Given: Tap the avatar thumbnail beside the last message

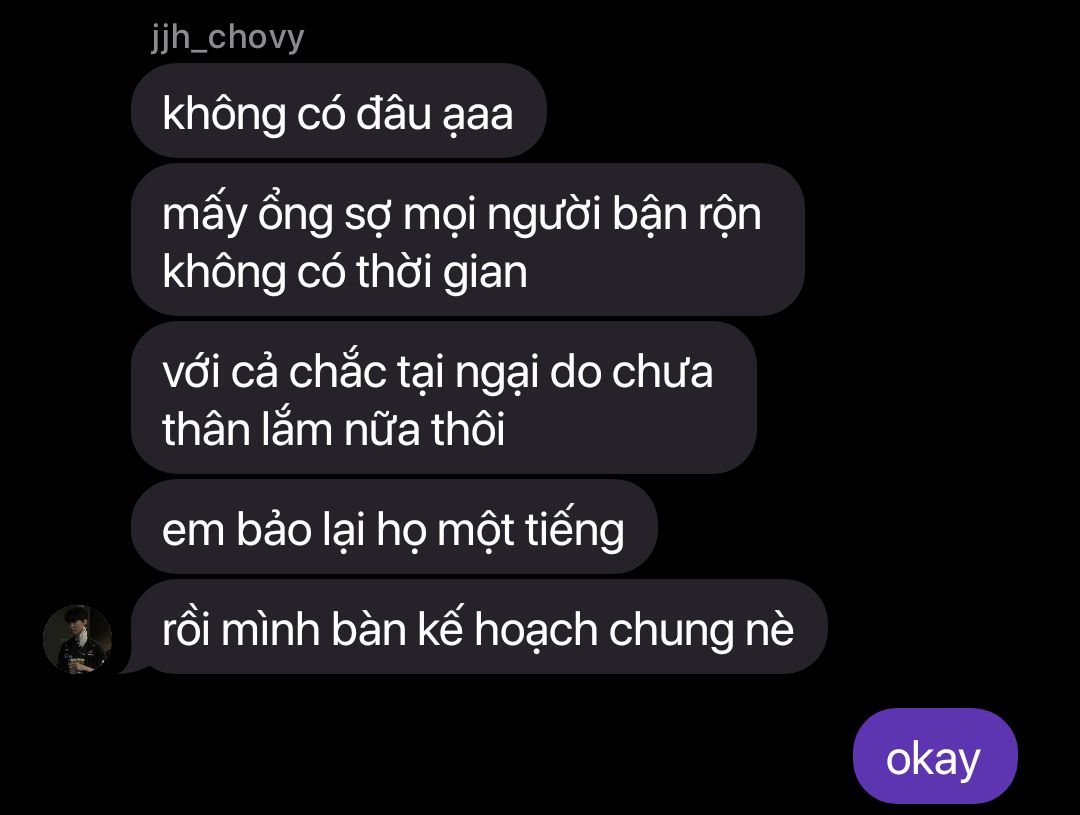Looking at the screenshot, I should (78, 639).
